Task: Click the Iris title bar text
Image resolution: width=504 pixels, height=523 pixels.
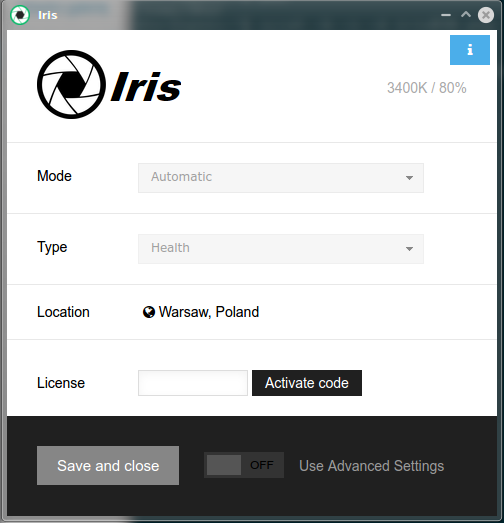Action: [x=48, y=15]
